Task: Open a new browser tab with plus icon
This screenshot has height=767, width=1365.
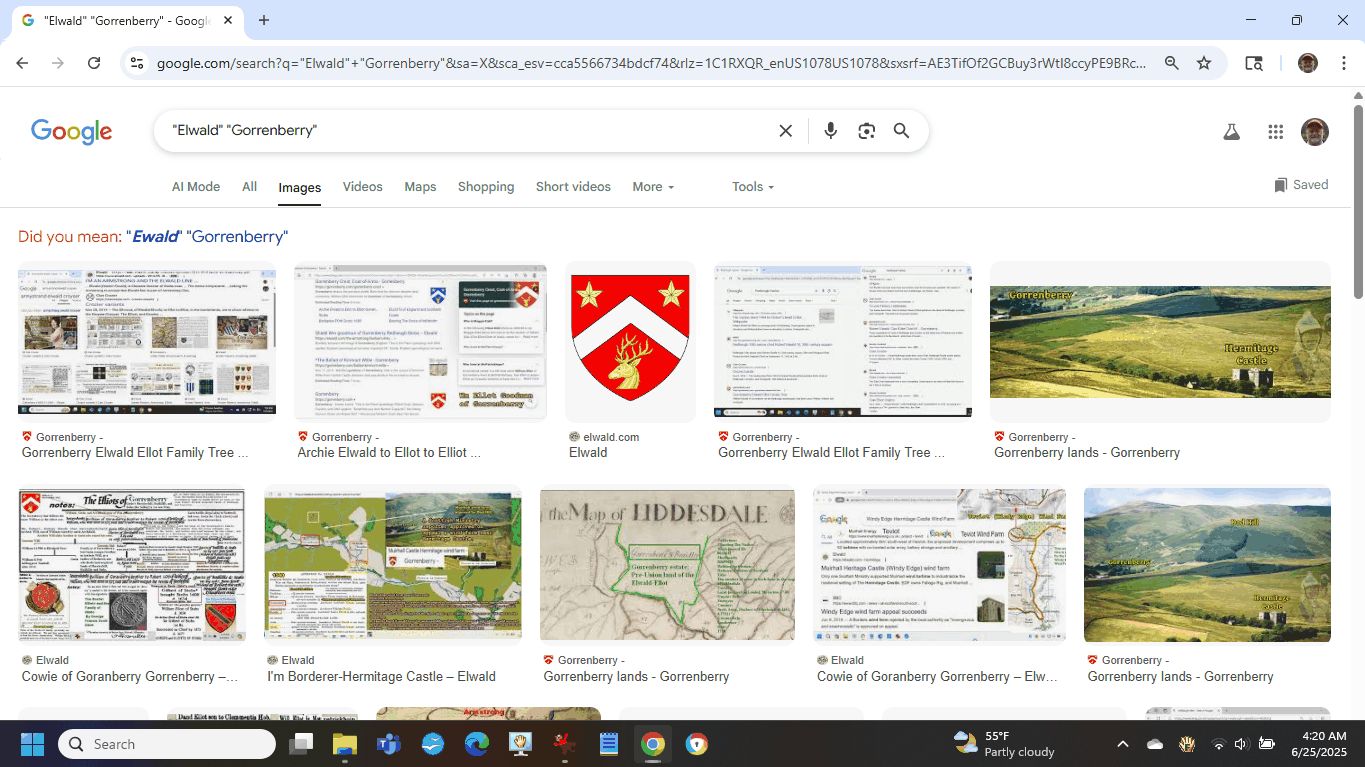Action: coord(264,20)
